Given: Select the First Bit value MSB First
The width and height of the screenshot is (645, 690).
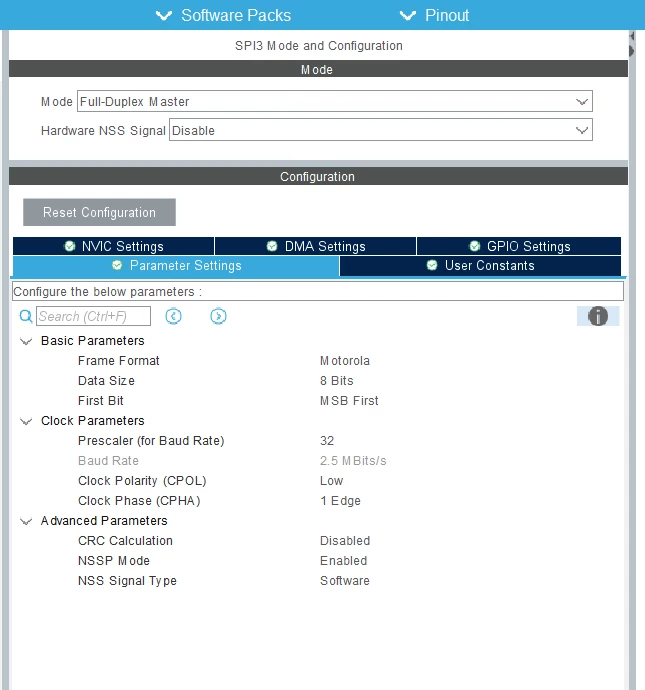Looking at the screenshot, I should tap(349, 401).
